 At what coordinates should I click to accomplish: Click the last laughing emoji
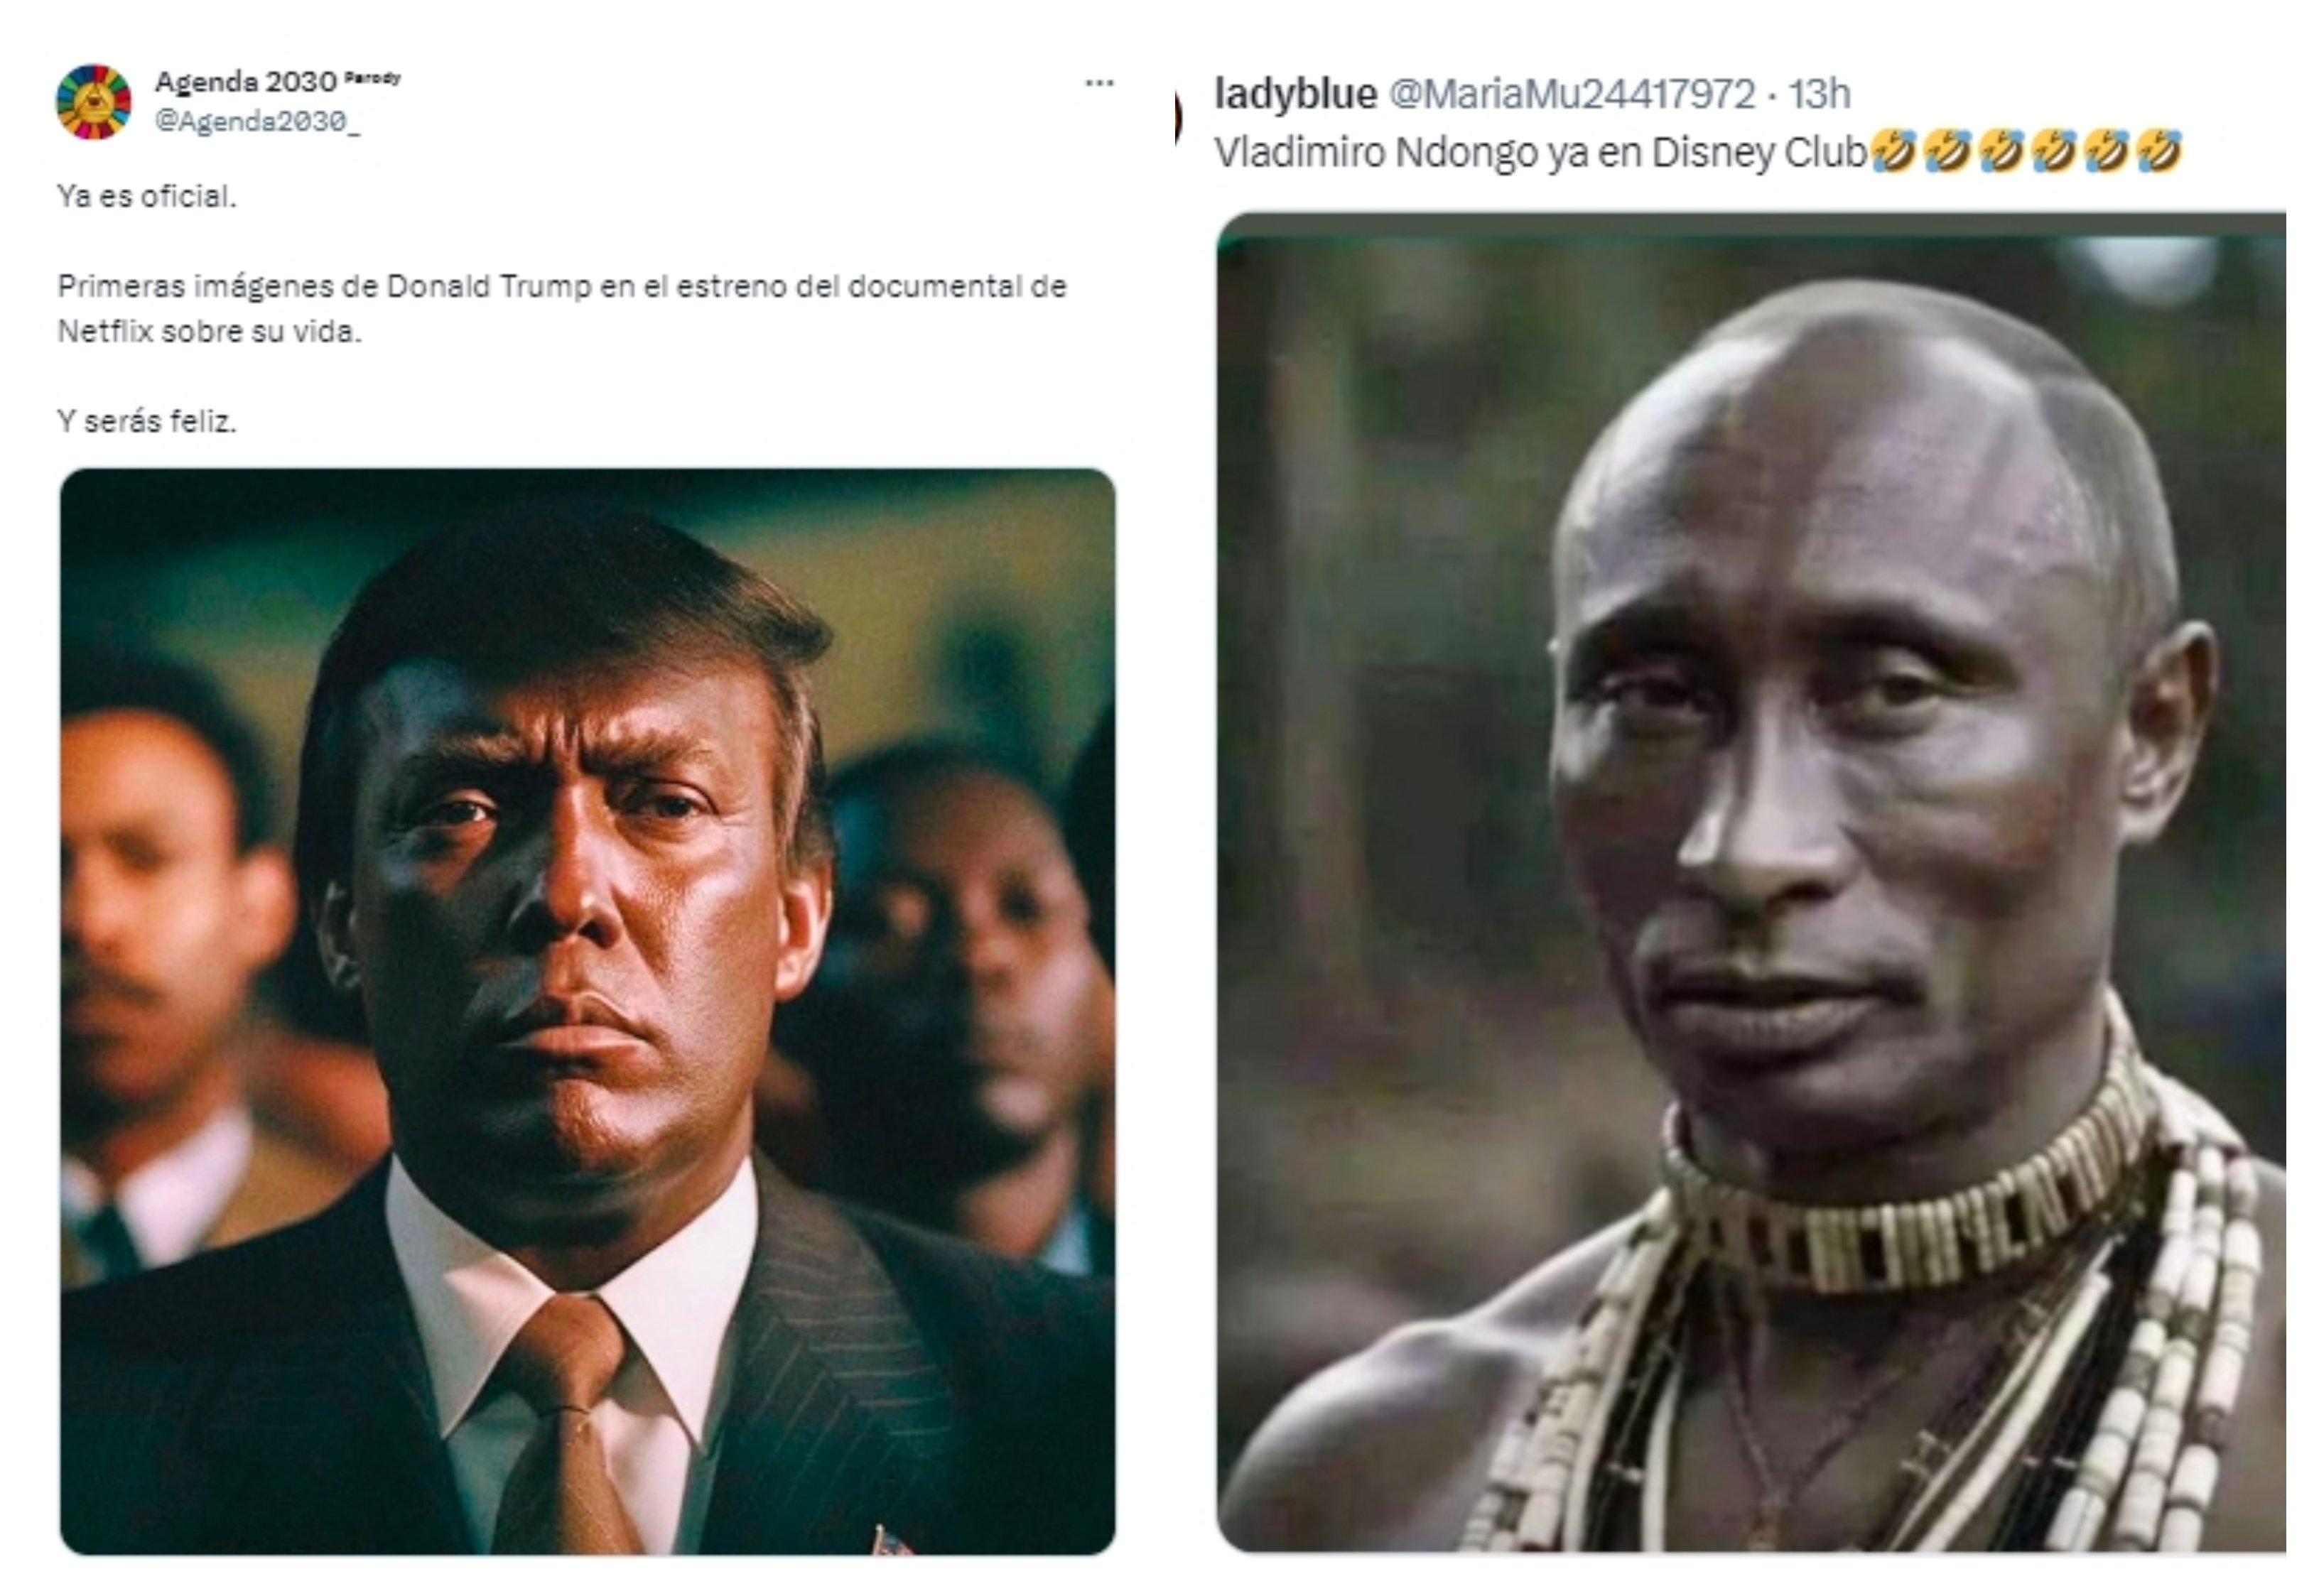(2159, 152)
